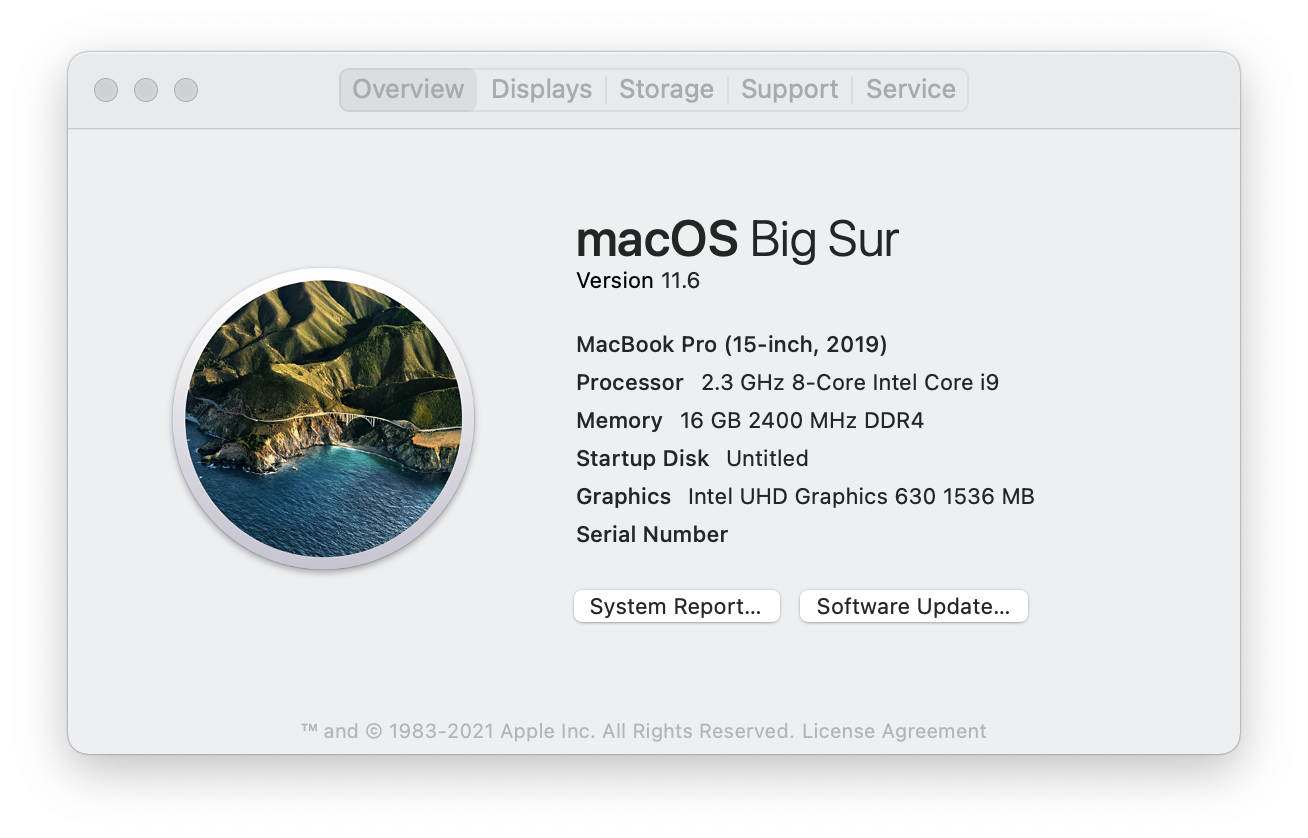Viewport: 1308px width, 838px height.
Task: Click the Version 11.6 text
Action: [x=638, y=281]
